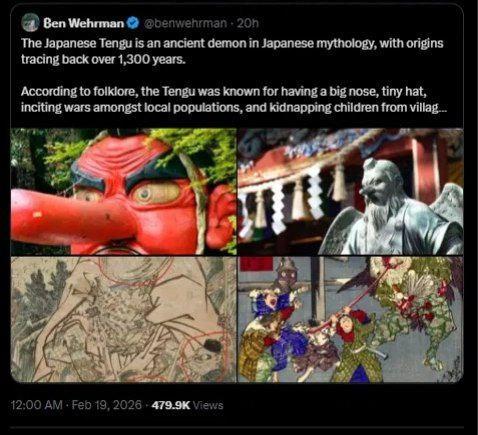The height and width of the screenshot is (435, 478).
Task: Open the @benwehrman handle link
Action: 185,23
